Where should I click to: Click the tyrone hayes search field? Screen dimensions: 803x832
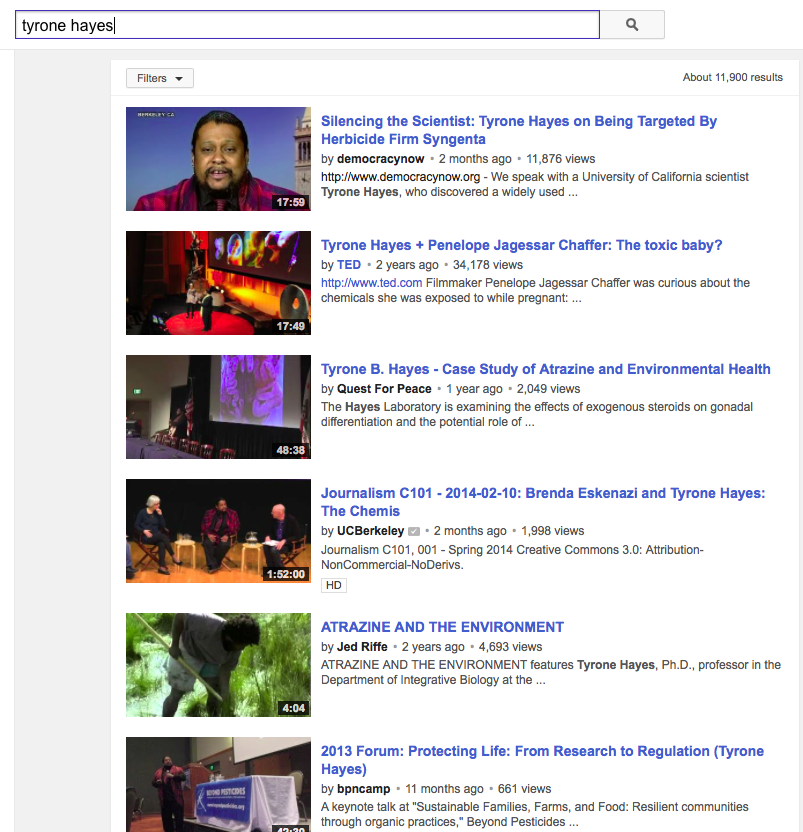pyautogui.click(x=306, y=25)
